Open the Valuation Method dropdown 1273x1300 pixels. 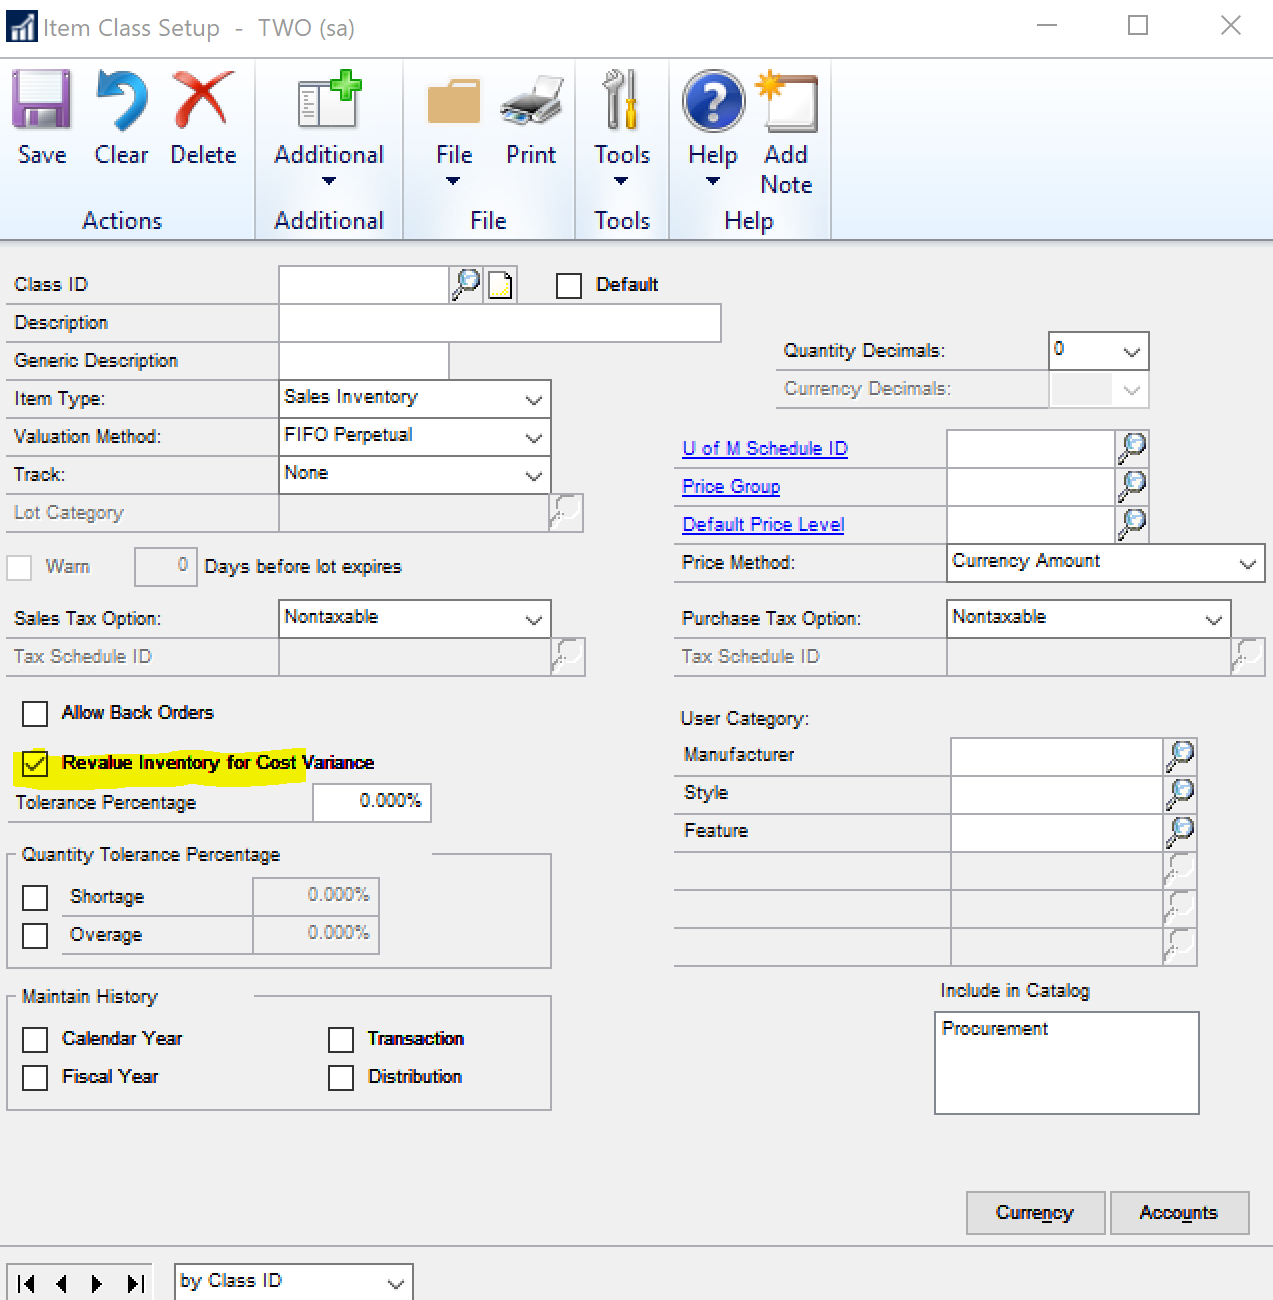tap(415, 437)
